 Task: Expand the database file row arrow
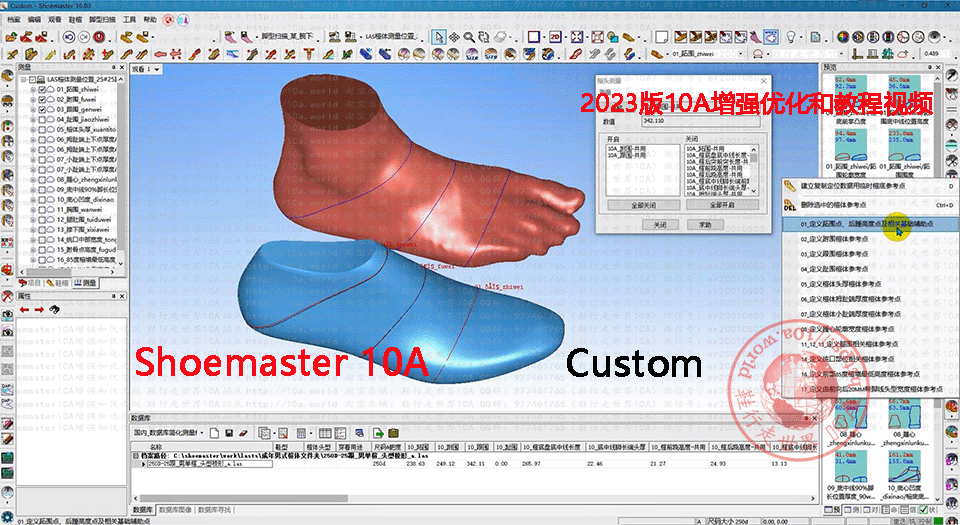point(144,464)
